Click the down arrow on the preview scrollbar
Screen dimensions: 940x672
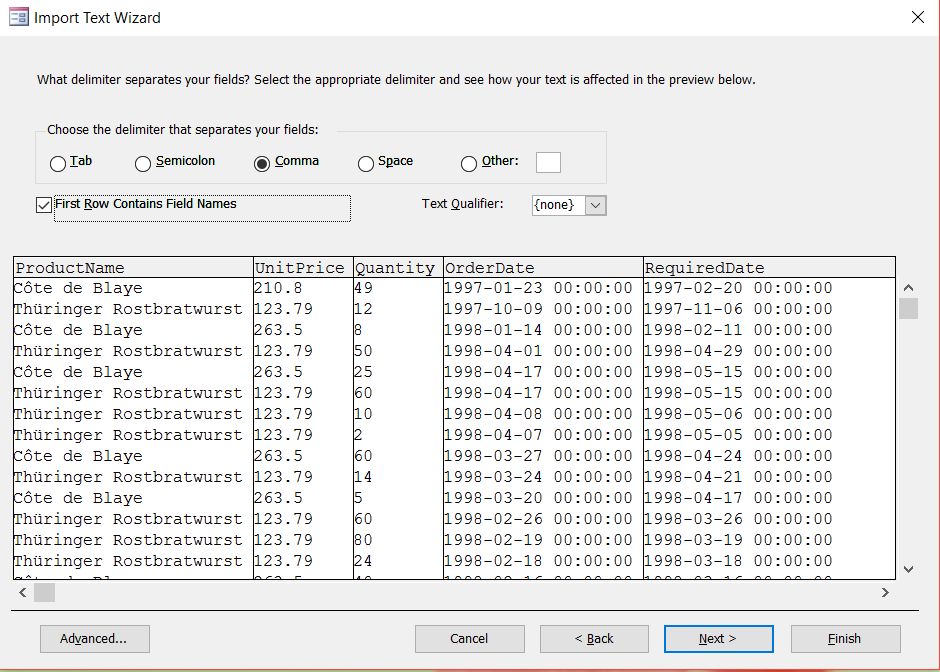908,567
